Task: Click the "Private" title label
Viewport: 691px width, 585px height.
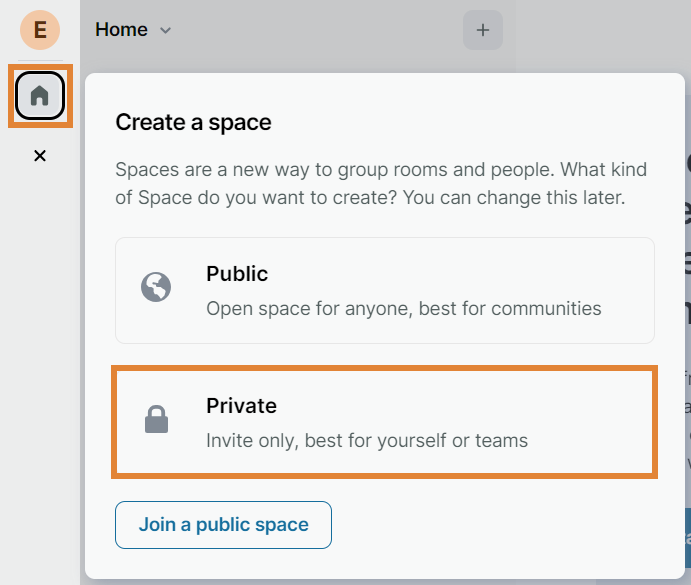Action: pos(241,406)
